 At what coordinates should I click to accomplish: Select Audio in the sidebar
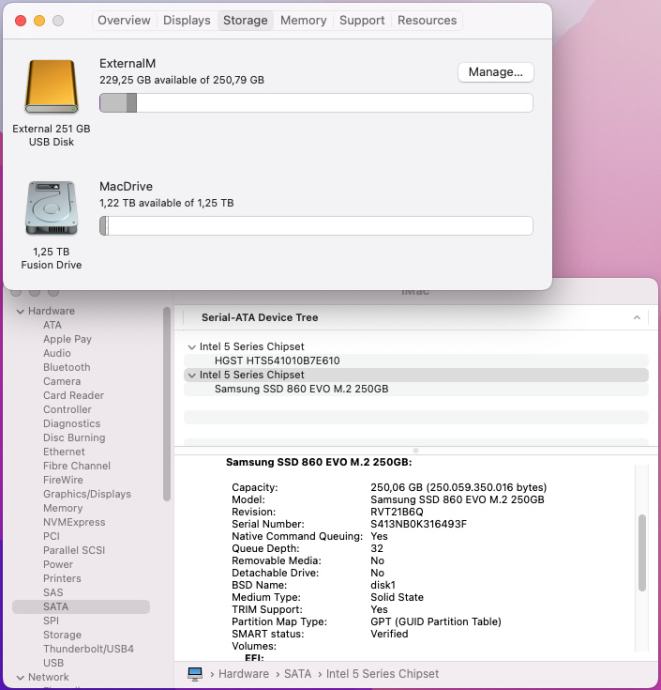point(57,353)
